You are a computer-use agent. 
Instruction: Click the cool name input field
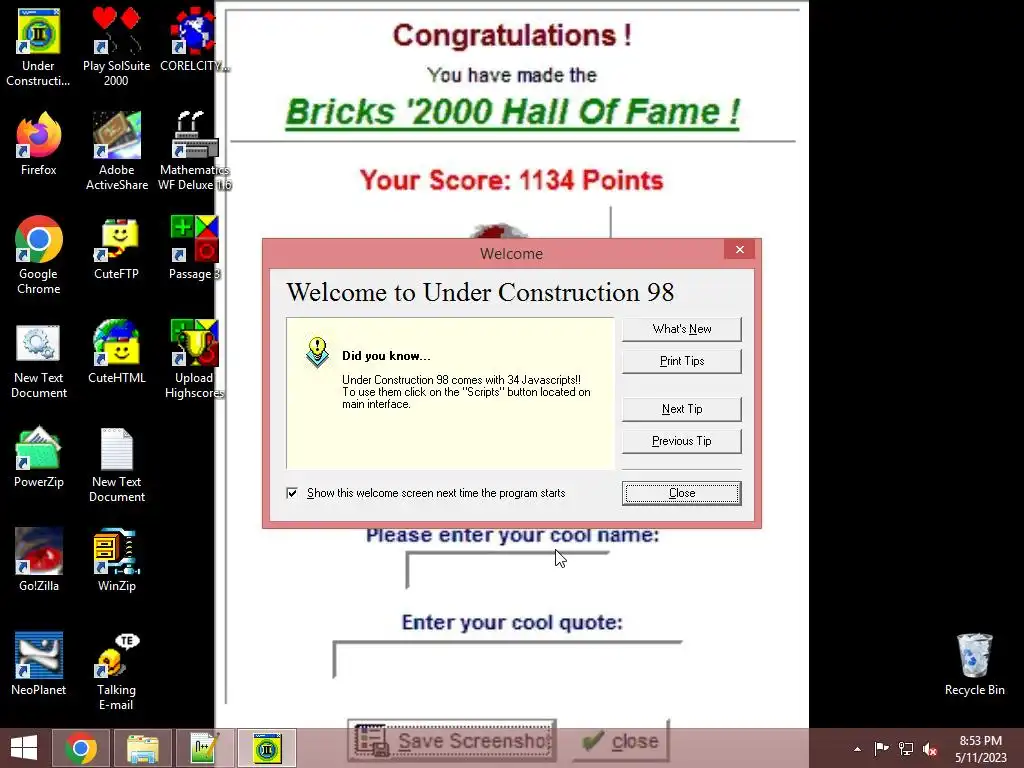coord(507,570)
